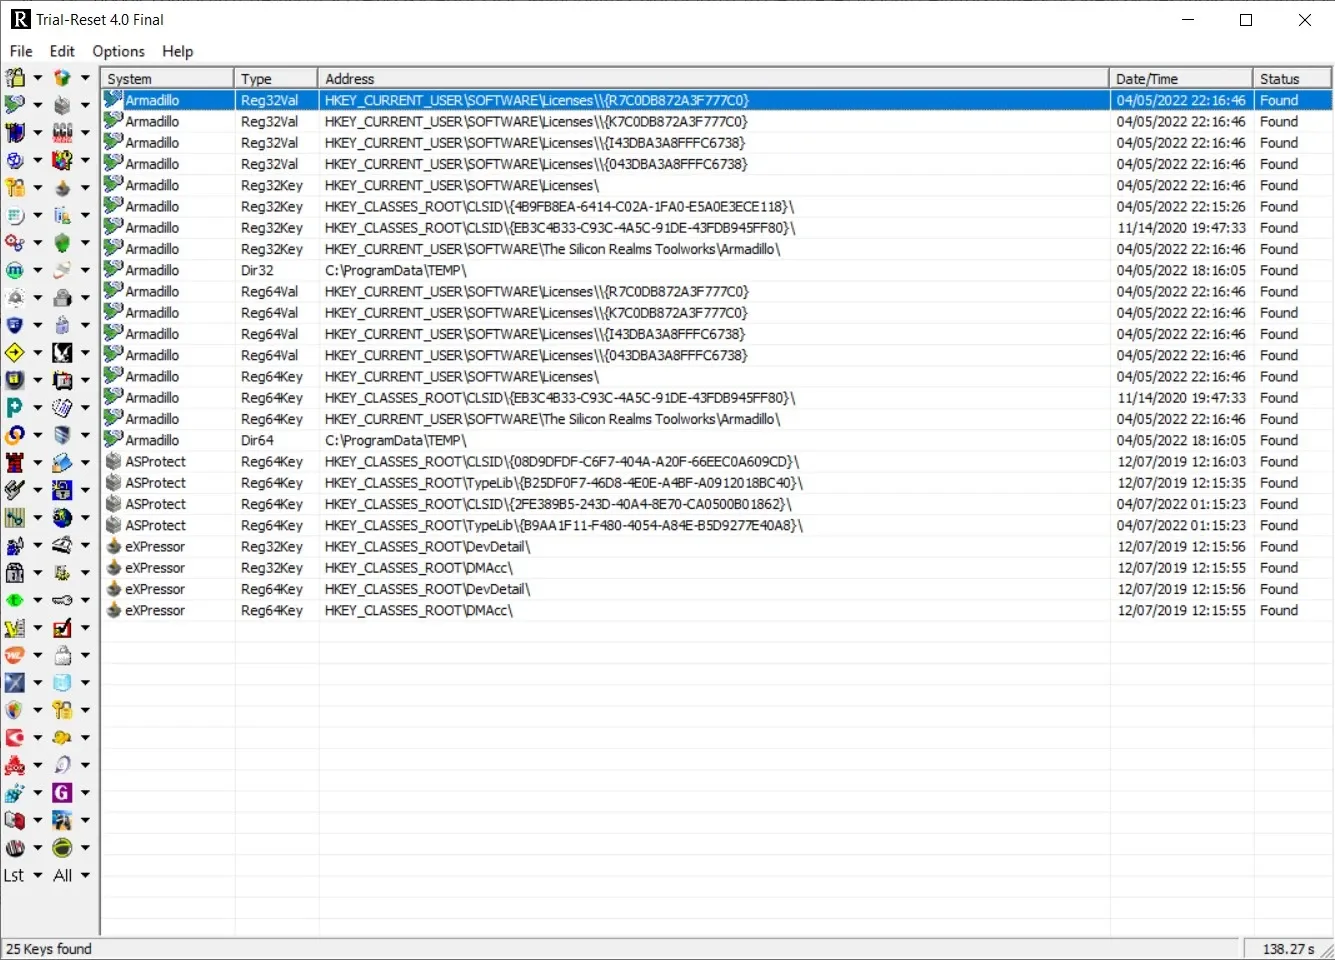Viewport: 1335px width, 960px height.
Task: Choose the black eagle icon
Action: pyautogui.click(x=62, y=352)
